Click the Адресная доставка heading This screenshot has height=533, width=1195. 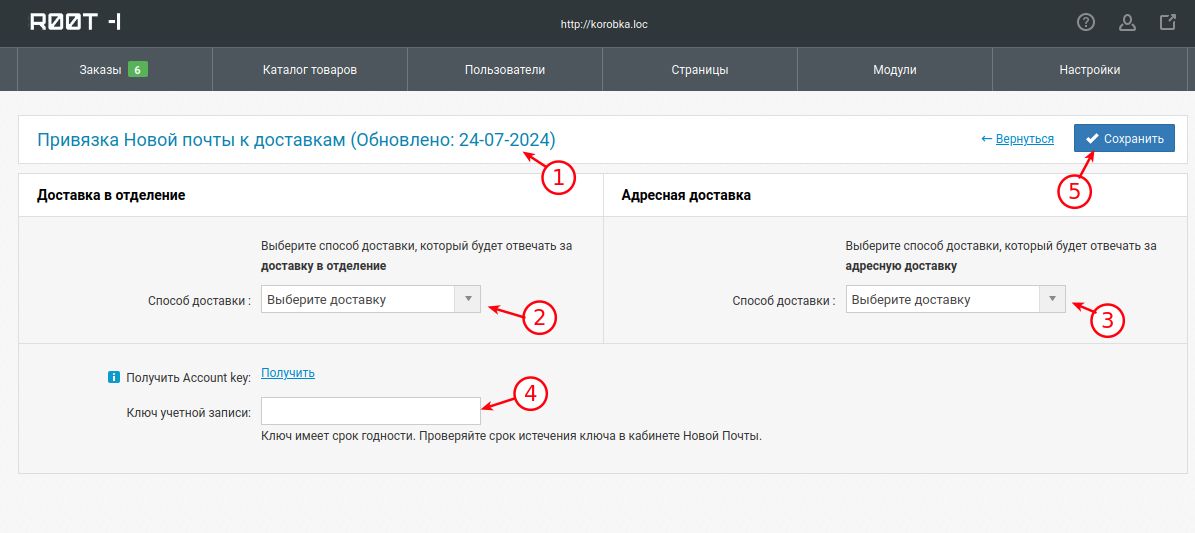click(x=686, y=195)
